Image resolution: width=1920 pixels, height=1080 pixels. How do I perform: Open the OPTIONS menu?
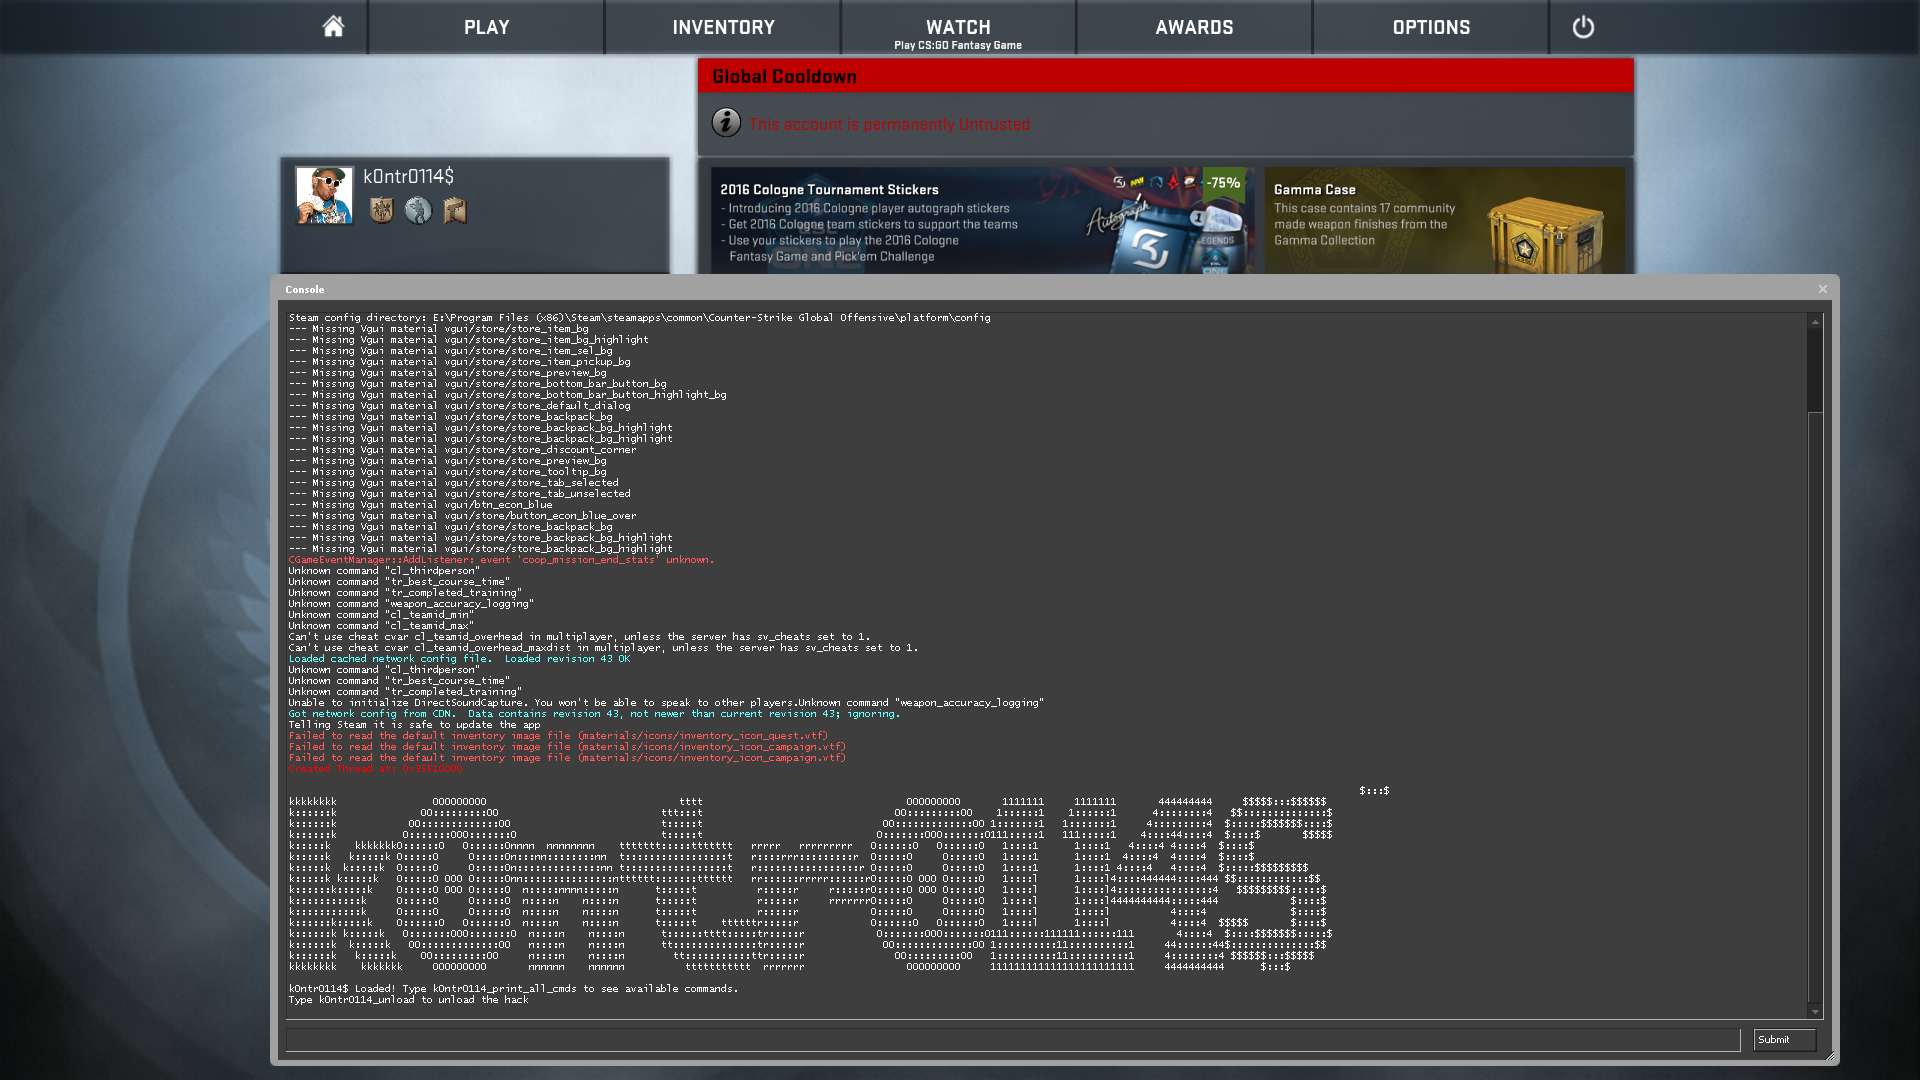point(1431,27)
